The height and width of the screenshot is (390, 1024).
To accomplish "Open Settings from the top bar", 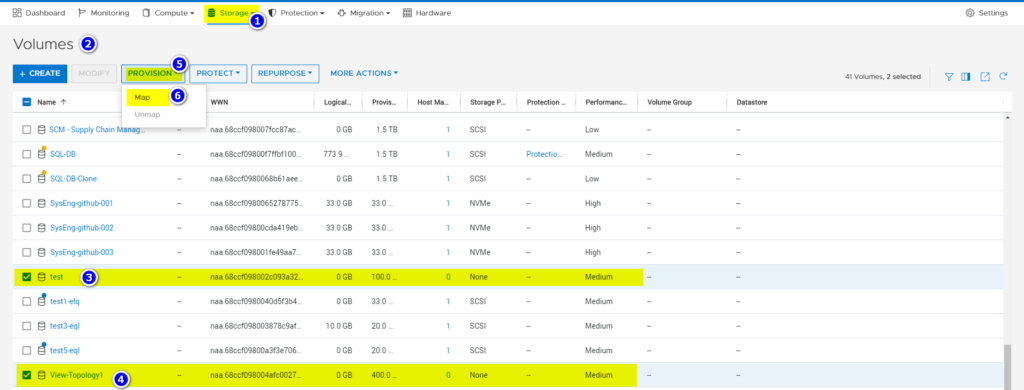I will coord(986,13).
